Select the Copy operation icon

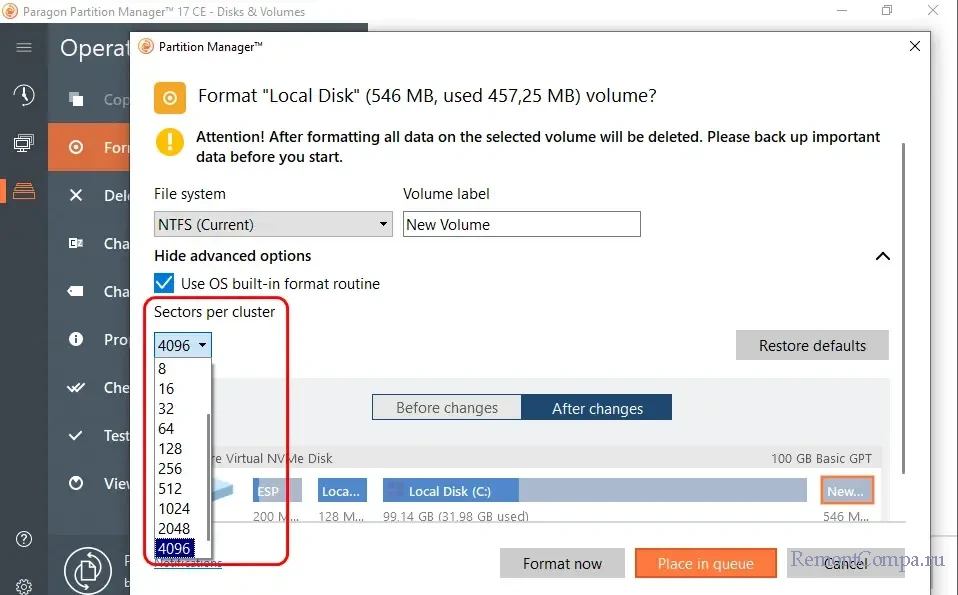76,99
